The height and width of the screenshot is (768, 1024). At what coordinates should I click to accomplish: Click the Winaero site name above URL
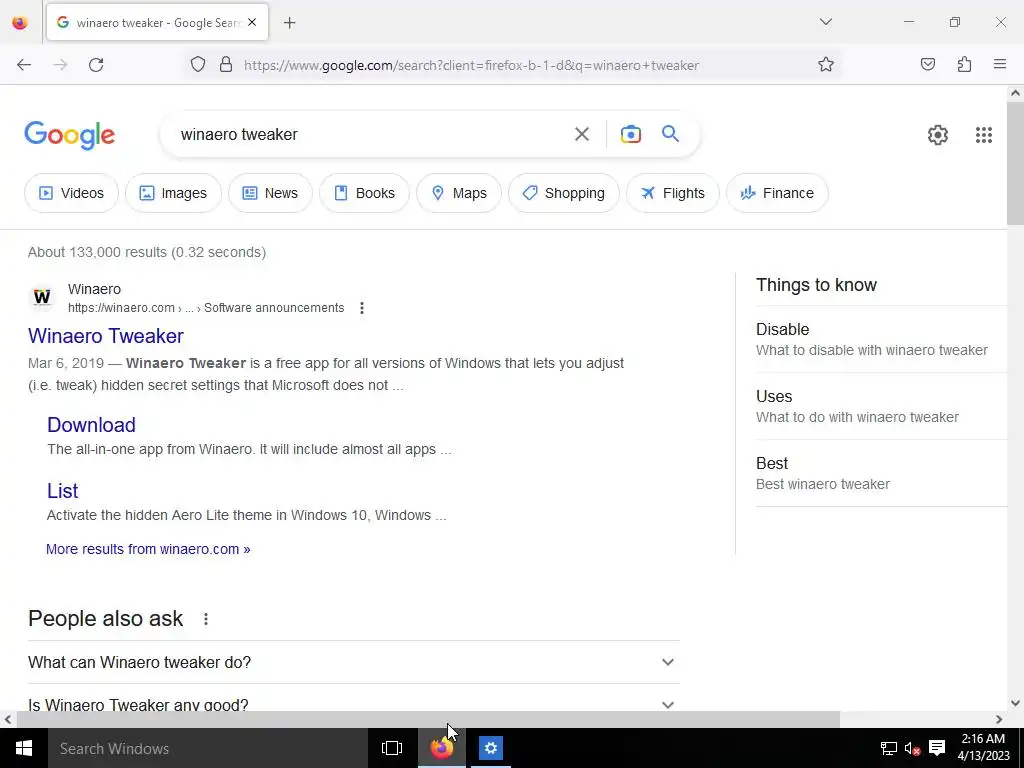94,289
